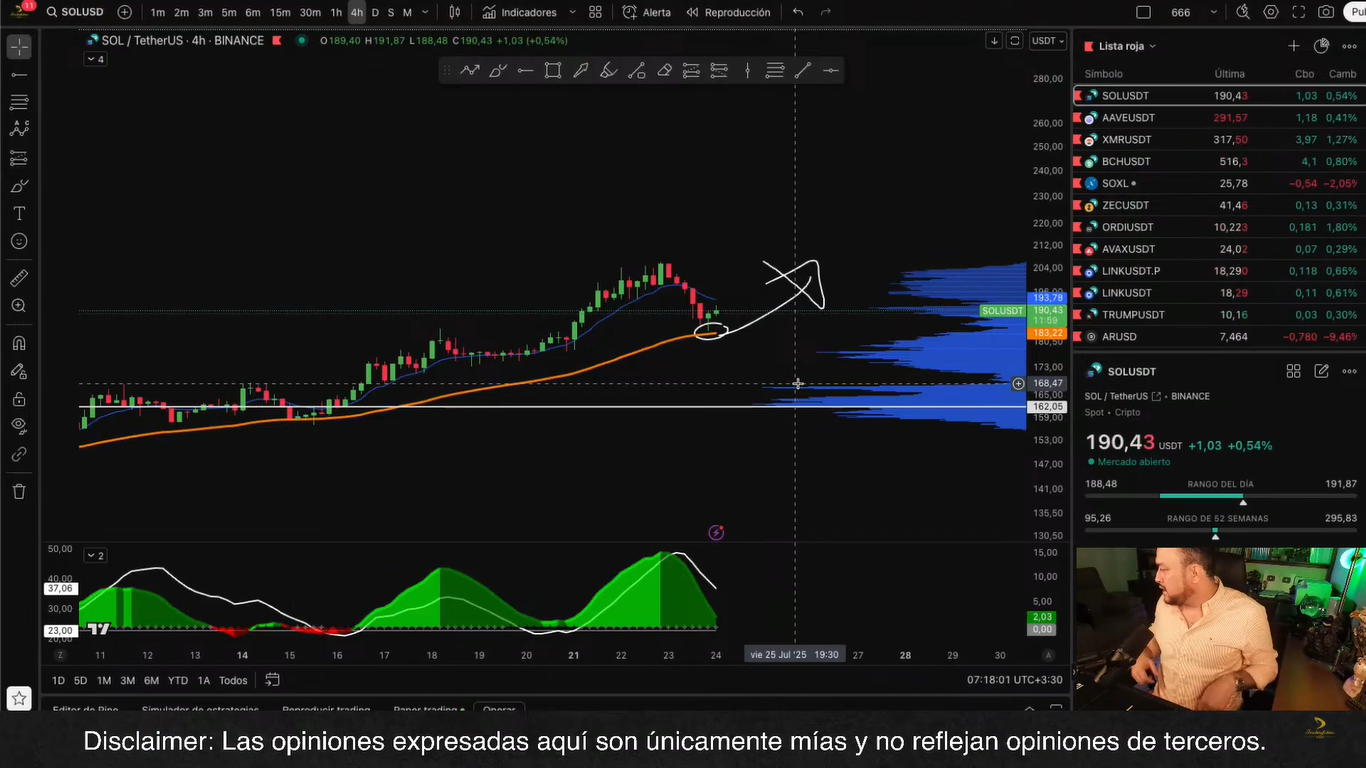Expand the collapsed indicators legend showing 4
The width and height of the screenshot is (1366, 768).
click(x=95, y=59)
